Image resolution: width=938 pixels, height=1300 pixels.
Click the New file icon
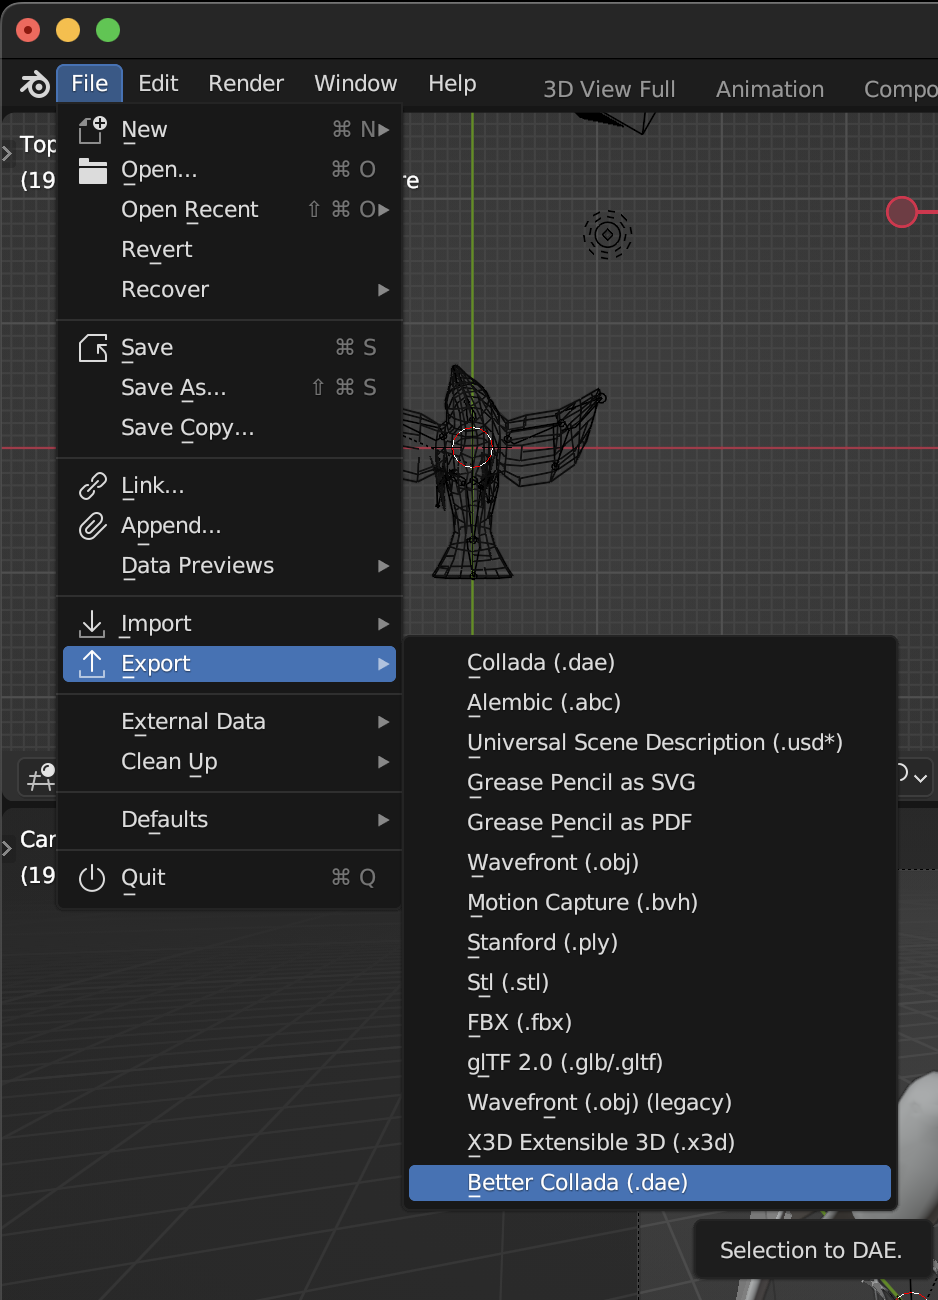[x=92, y=130]
